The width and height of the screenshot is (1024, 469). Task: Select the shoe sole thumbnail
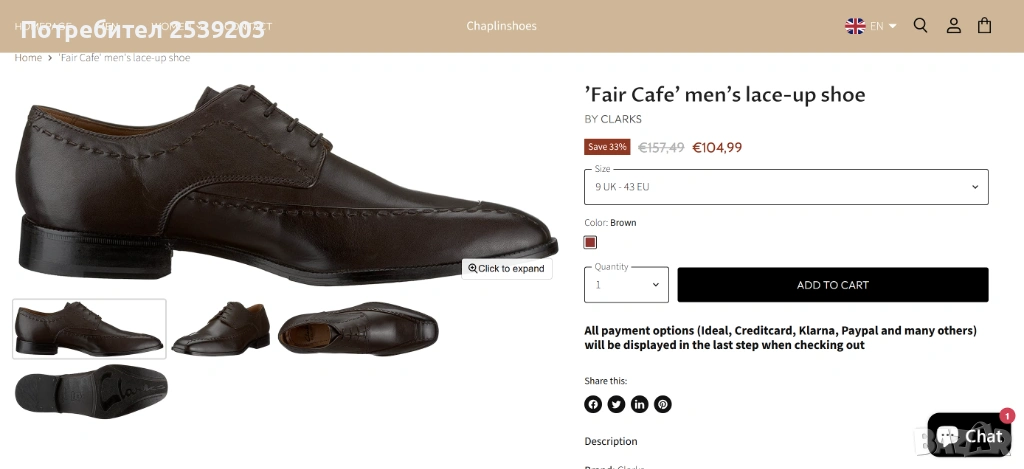(91, 391)
